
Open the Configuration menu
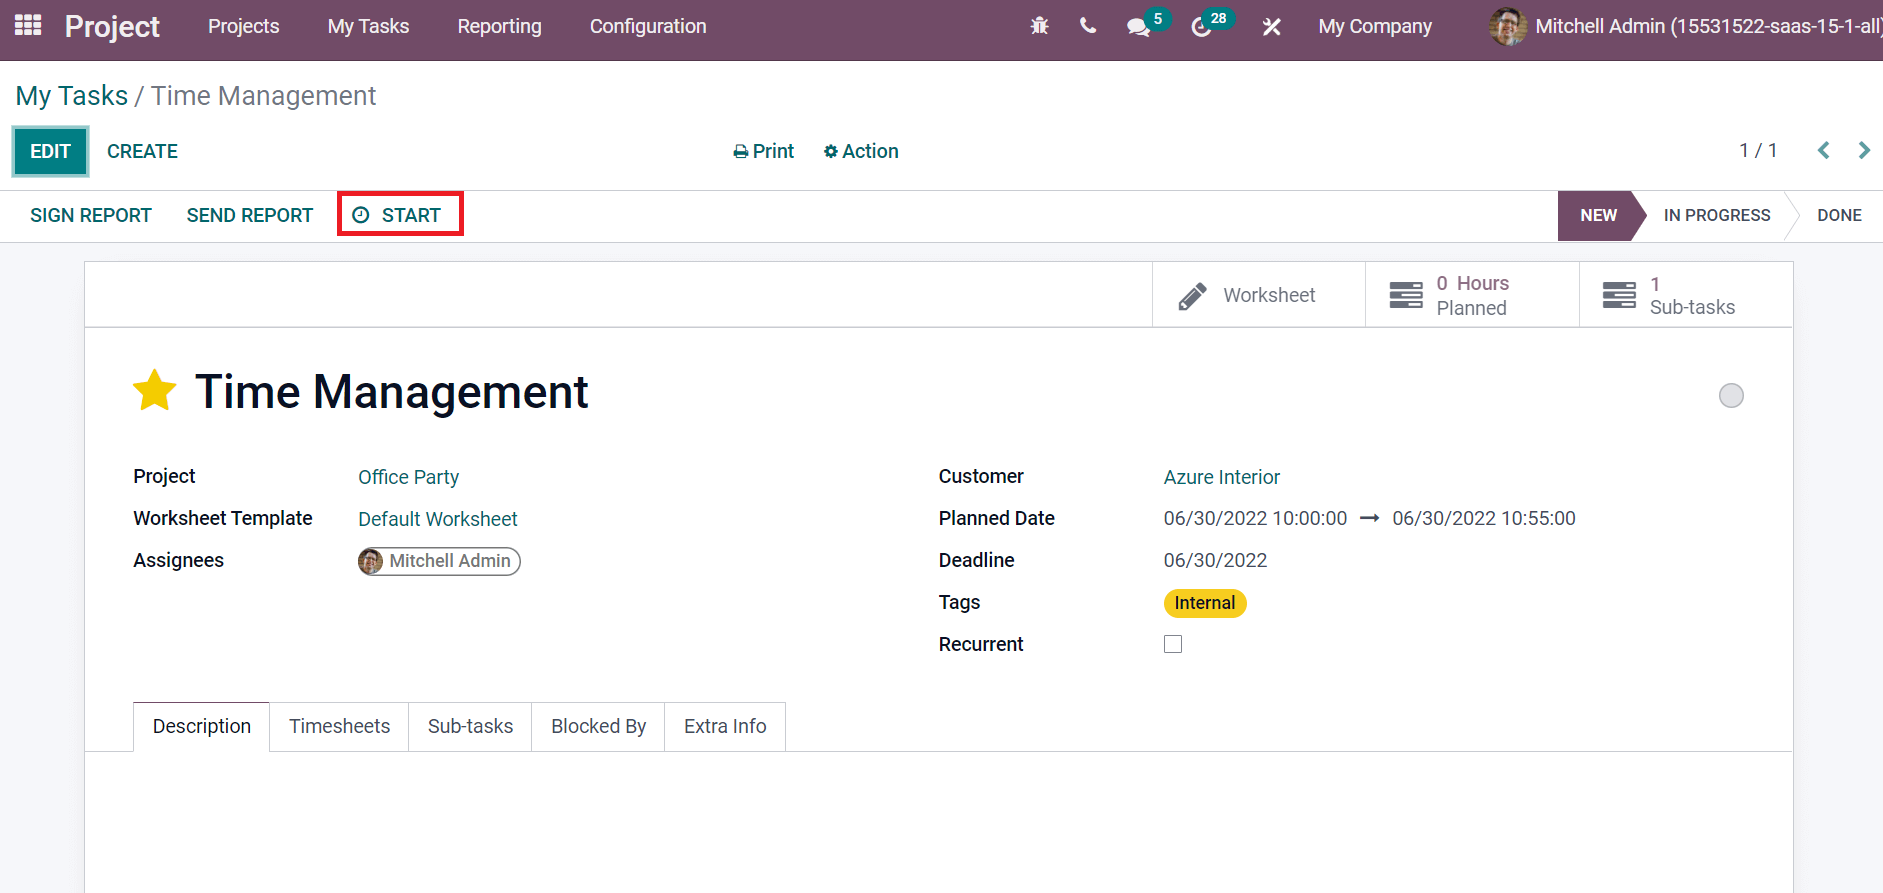click(x=648, y=26)
